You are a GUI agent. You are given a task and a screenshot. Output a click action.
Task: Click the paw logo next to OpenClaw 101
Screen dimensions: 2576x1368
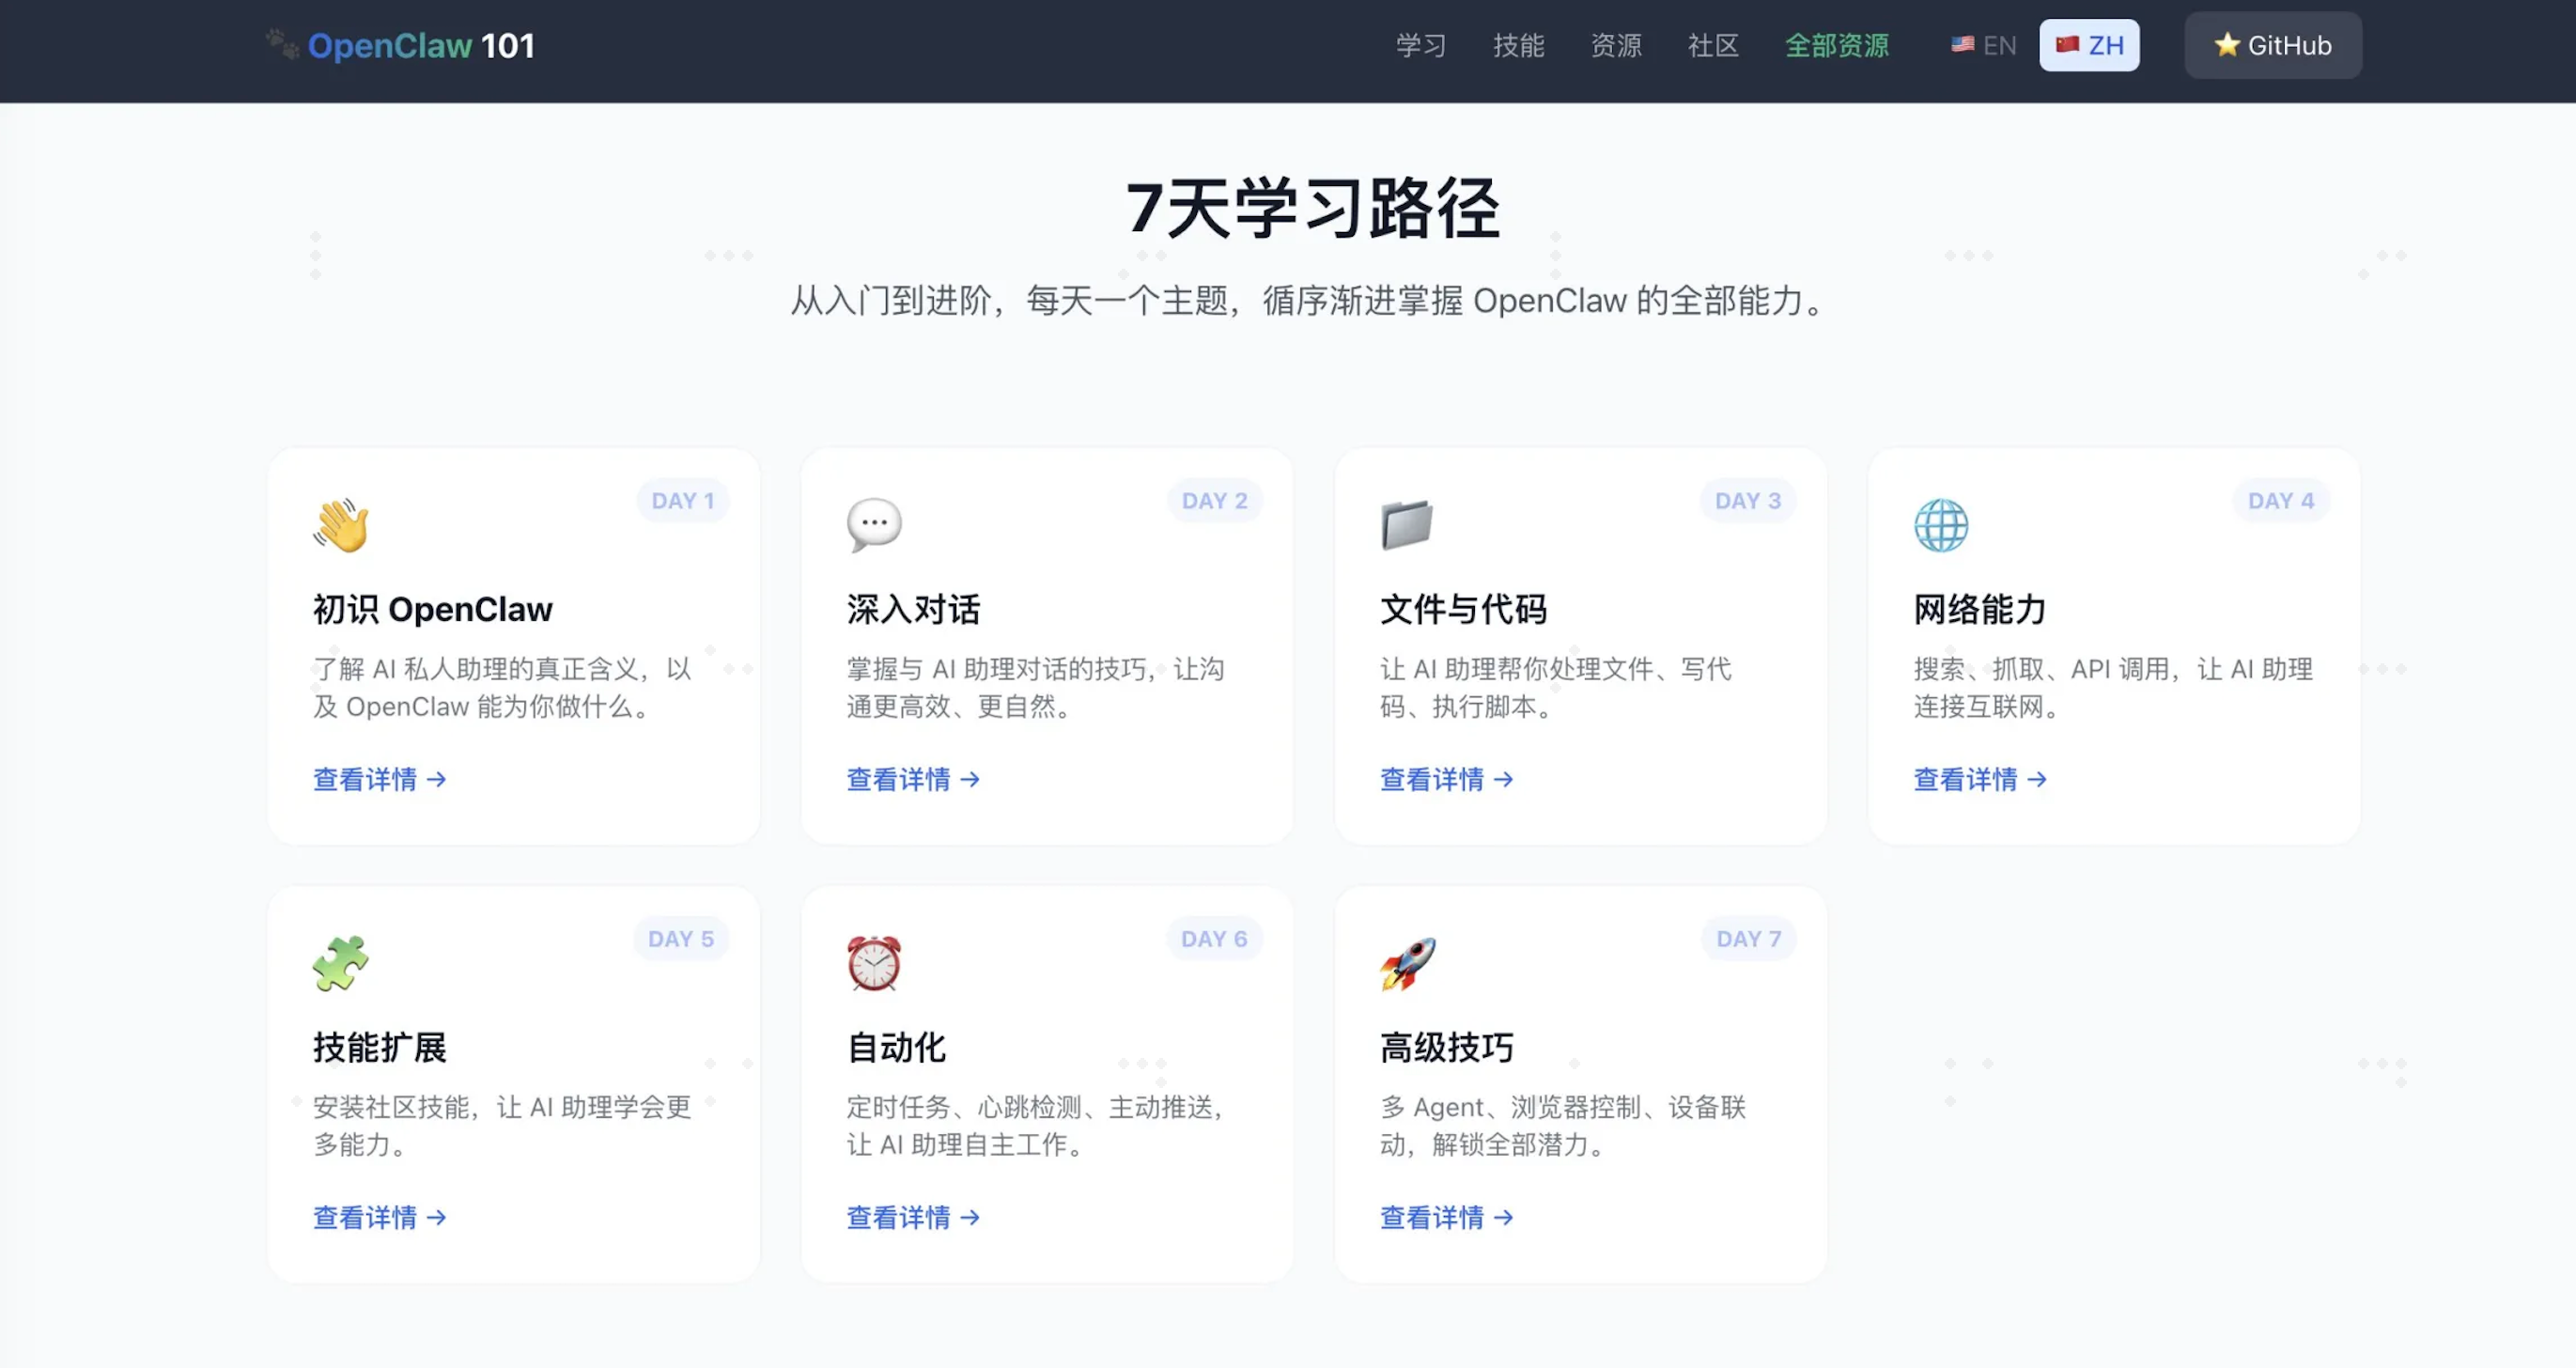tap(283, 45)
